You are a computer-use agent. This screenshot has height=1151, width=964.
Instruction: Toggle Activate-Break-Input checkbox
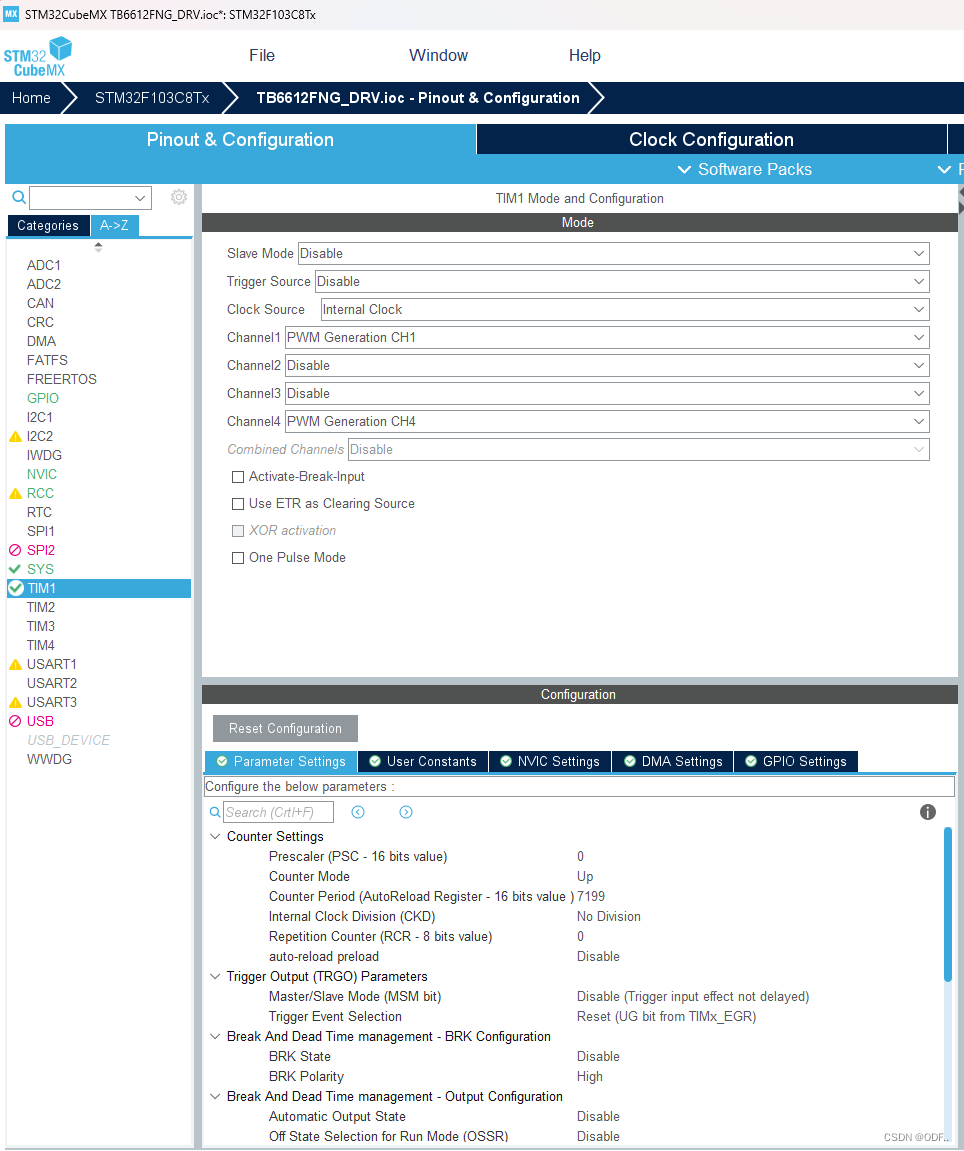point(238,477)
